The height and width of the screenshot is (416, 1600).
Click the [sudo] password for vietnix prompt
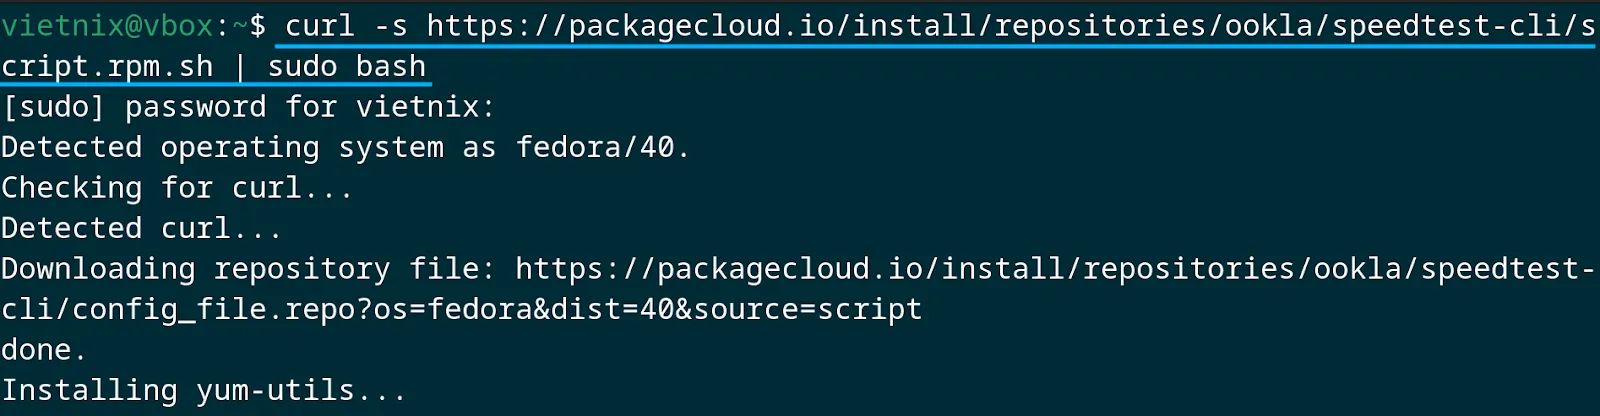point(248,107)
